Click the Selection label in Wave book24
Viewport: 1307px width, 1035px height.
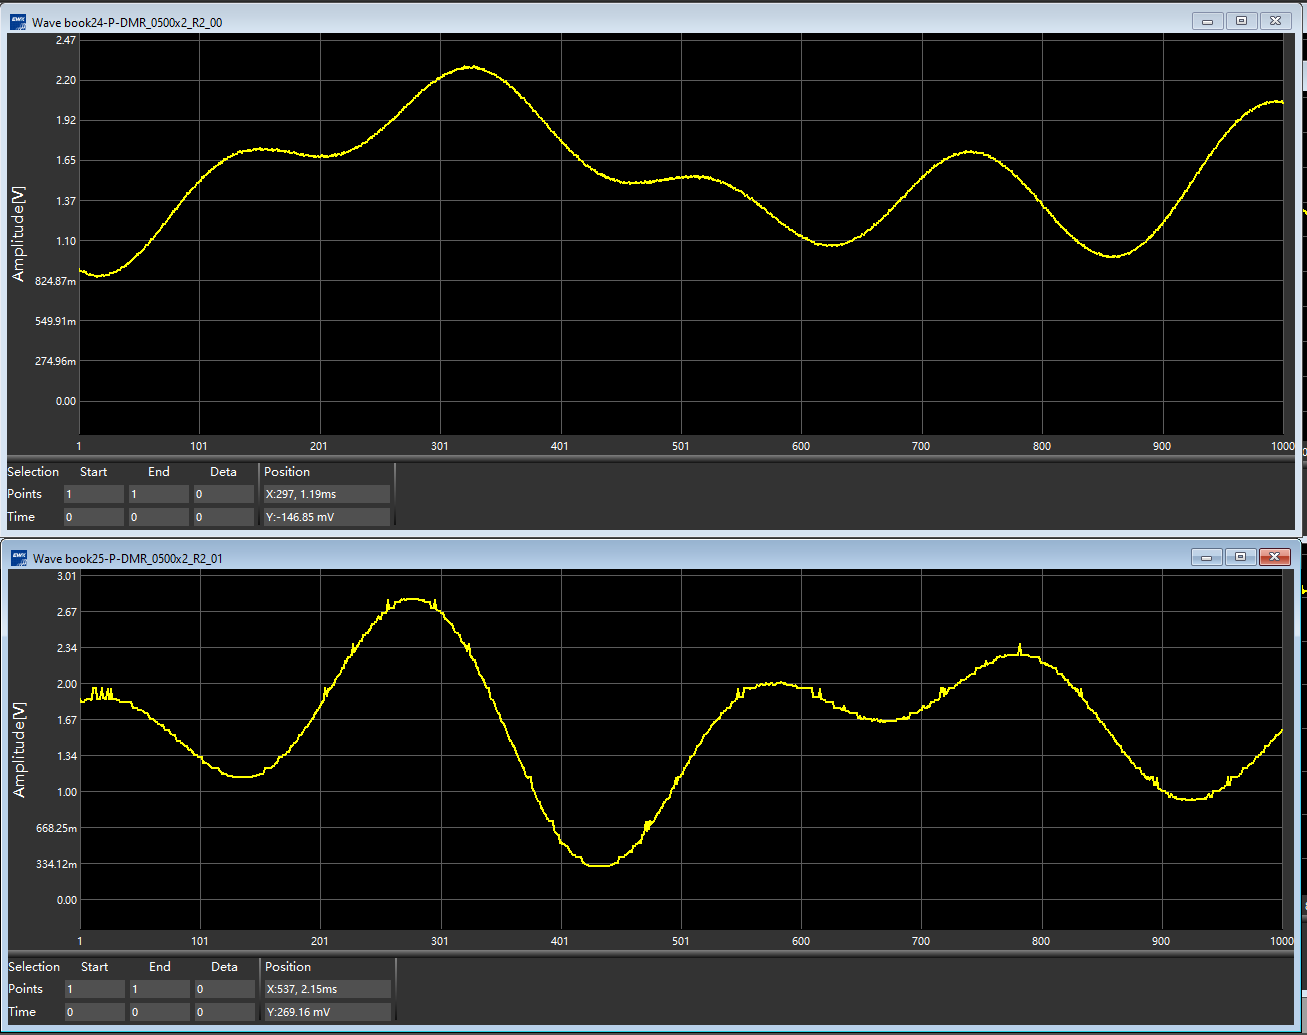[33, 472]
